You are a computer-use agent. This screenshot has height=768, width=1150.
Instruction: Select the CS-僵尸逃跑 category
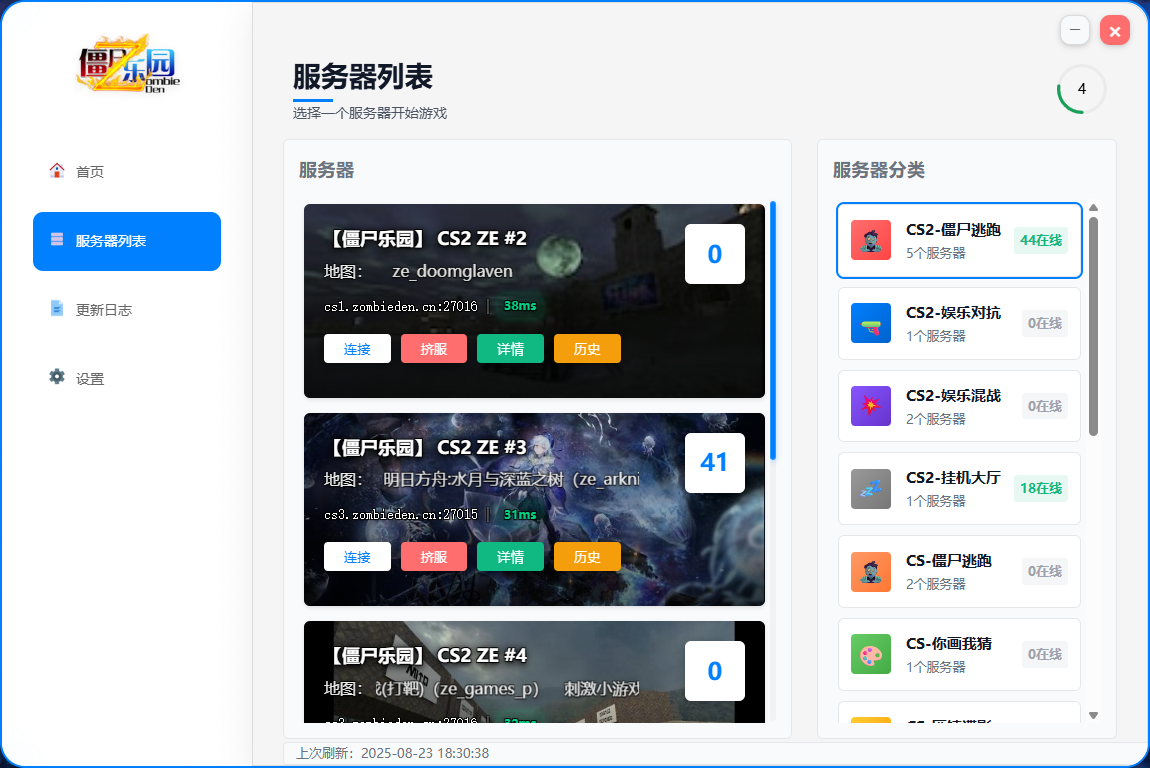pyautogui.click(x=959, y=571)
